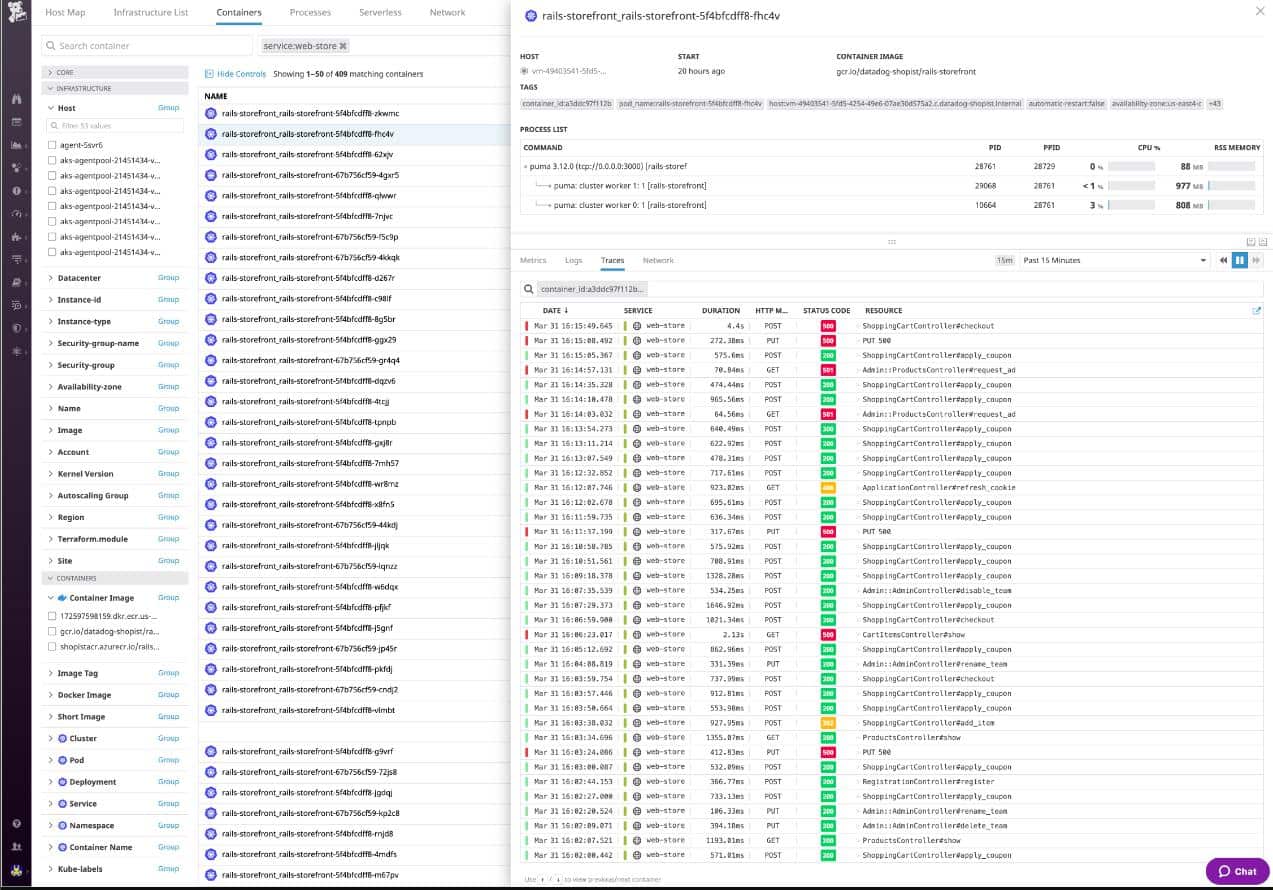
Task: Open the Past 15 Minutes time dropdown
Action: coord(1114,260)
